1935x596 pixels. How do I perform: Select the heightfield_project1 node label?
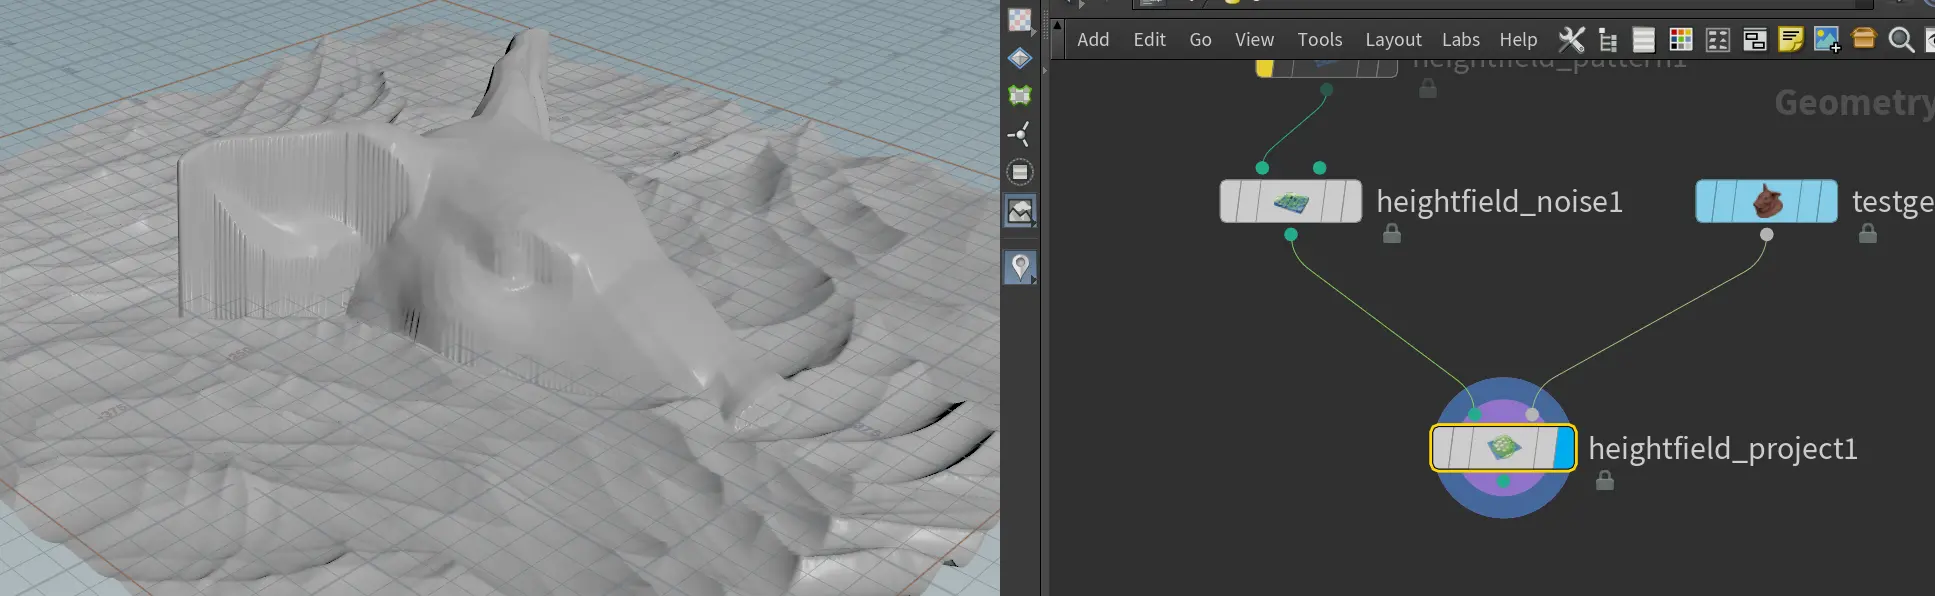pos(1723,449)
